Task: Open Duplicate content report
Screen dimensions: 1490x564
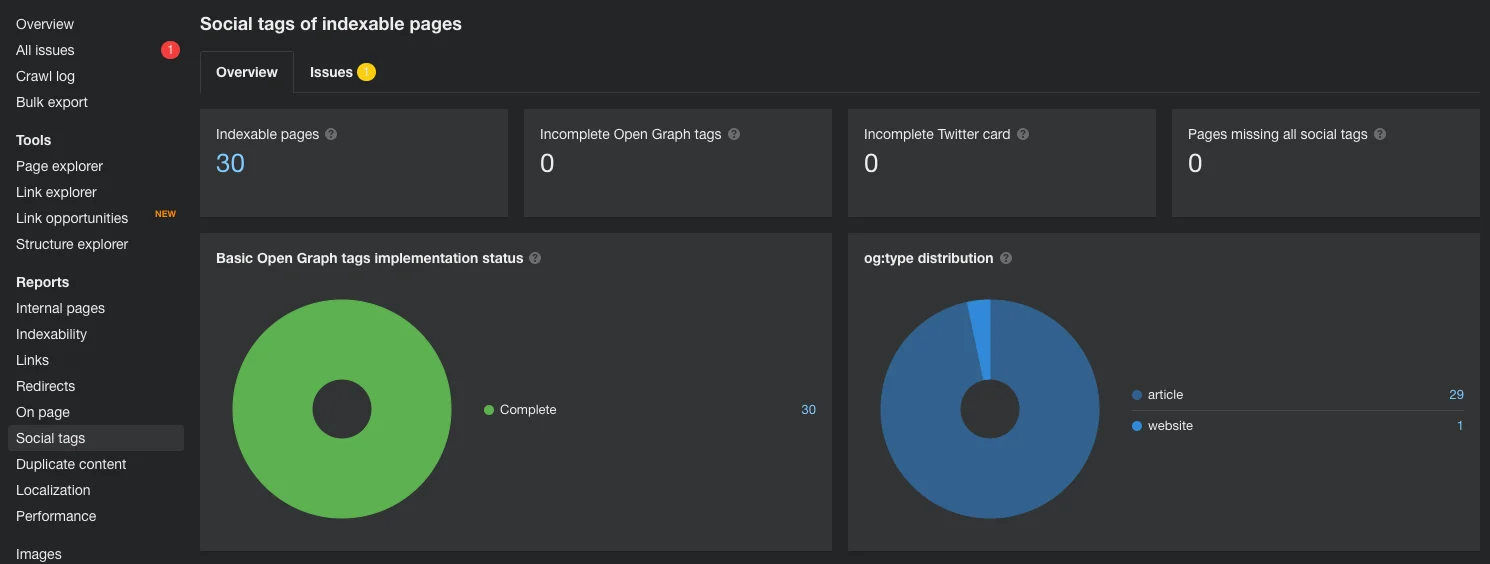Action: [71, 464]
